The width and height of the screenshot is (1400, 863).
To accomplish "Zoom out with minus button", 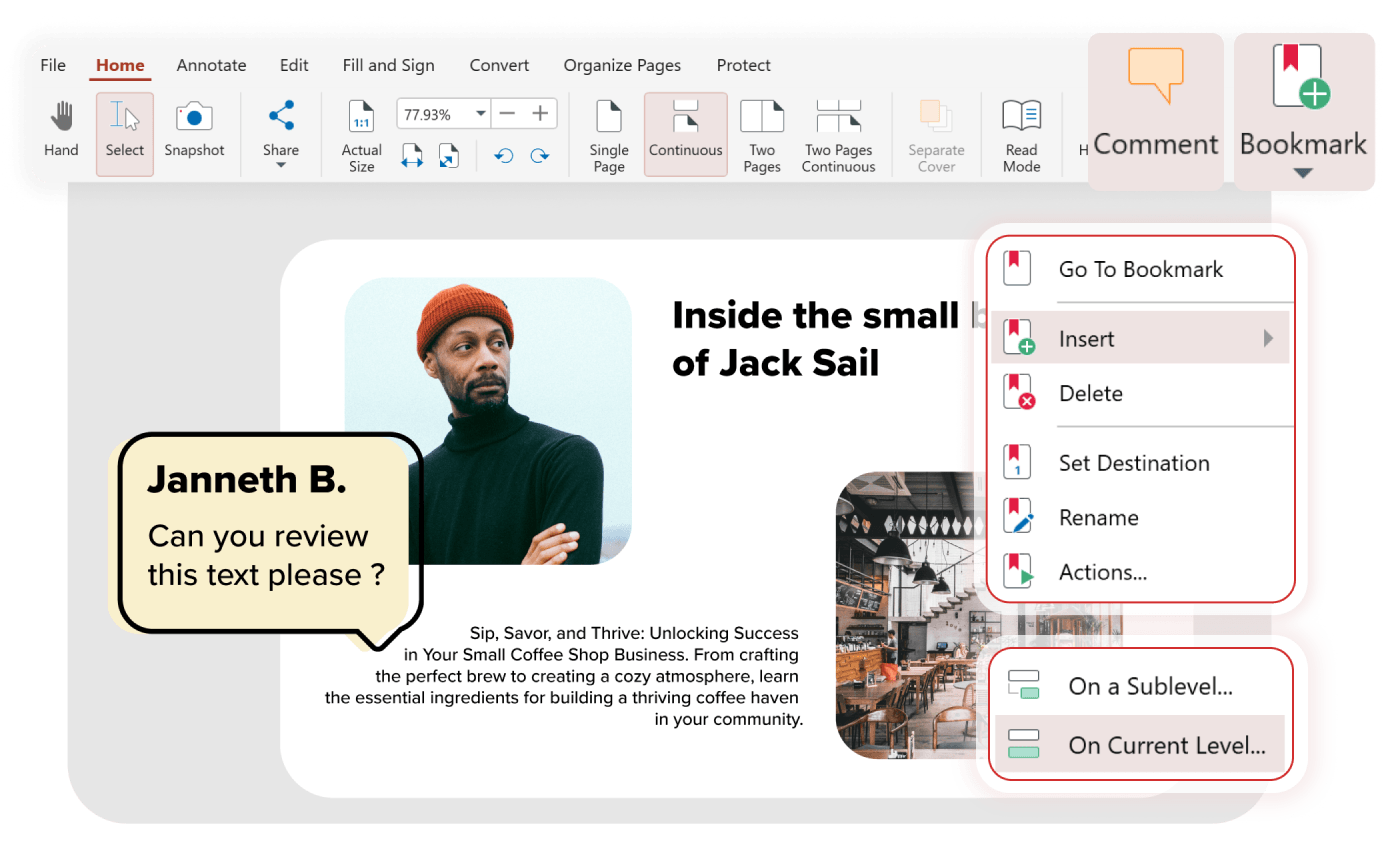I will pos(507,114).
